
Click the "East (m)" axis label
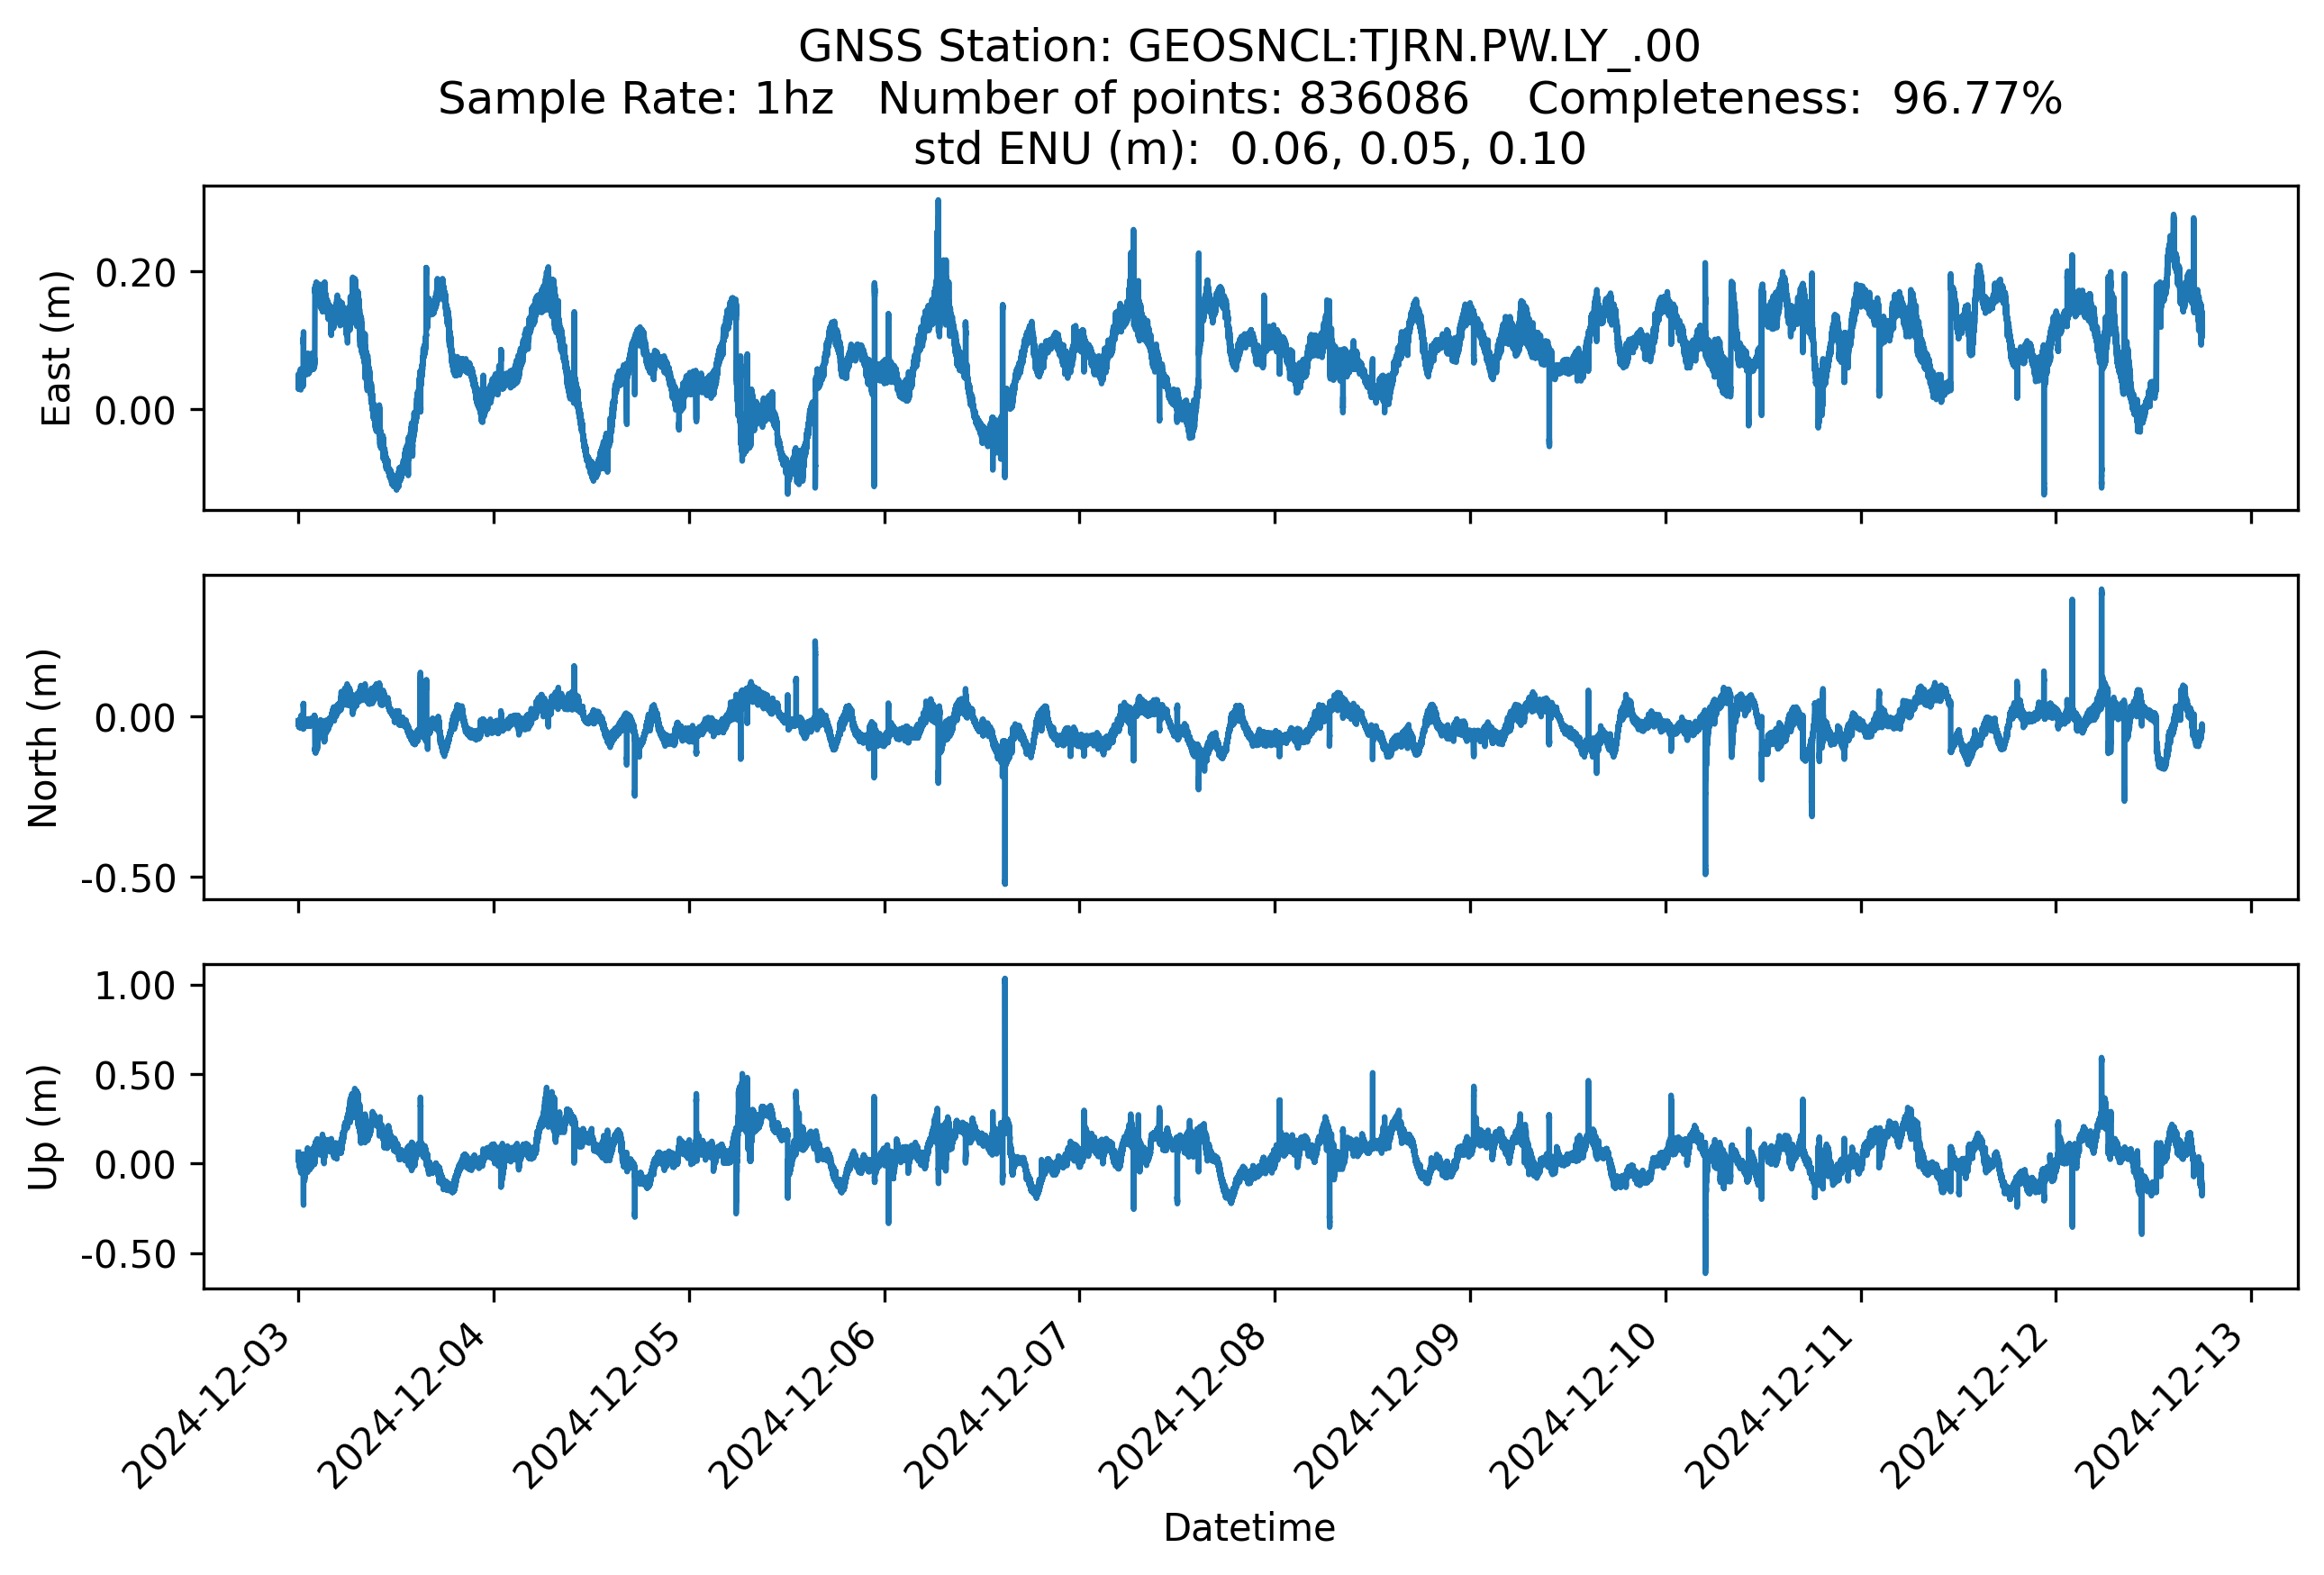56,348
